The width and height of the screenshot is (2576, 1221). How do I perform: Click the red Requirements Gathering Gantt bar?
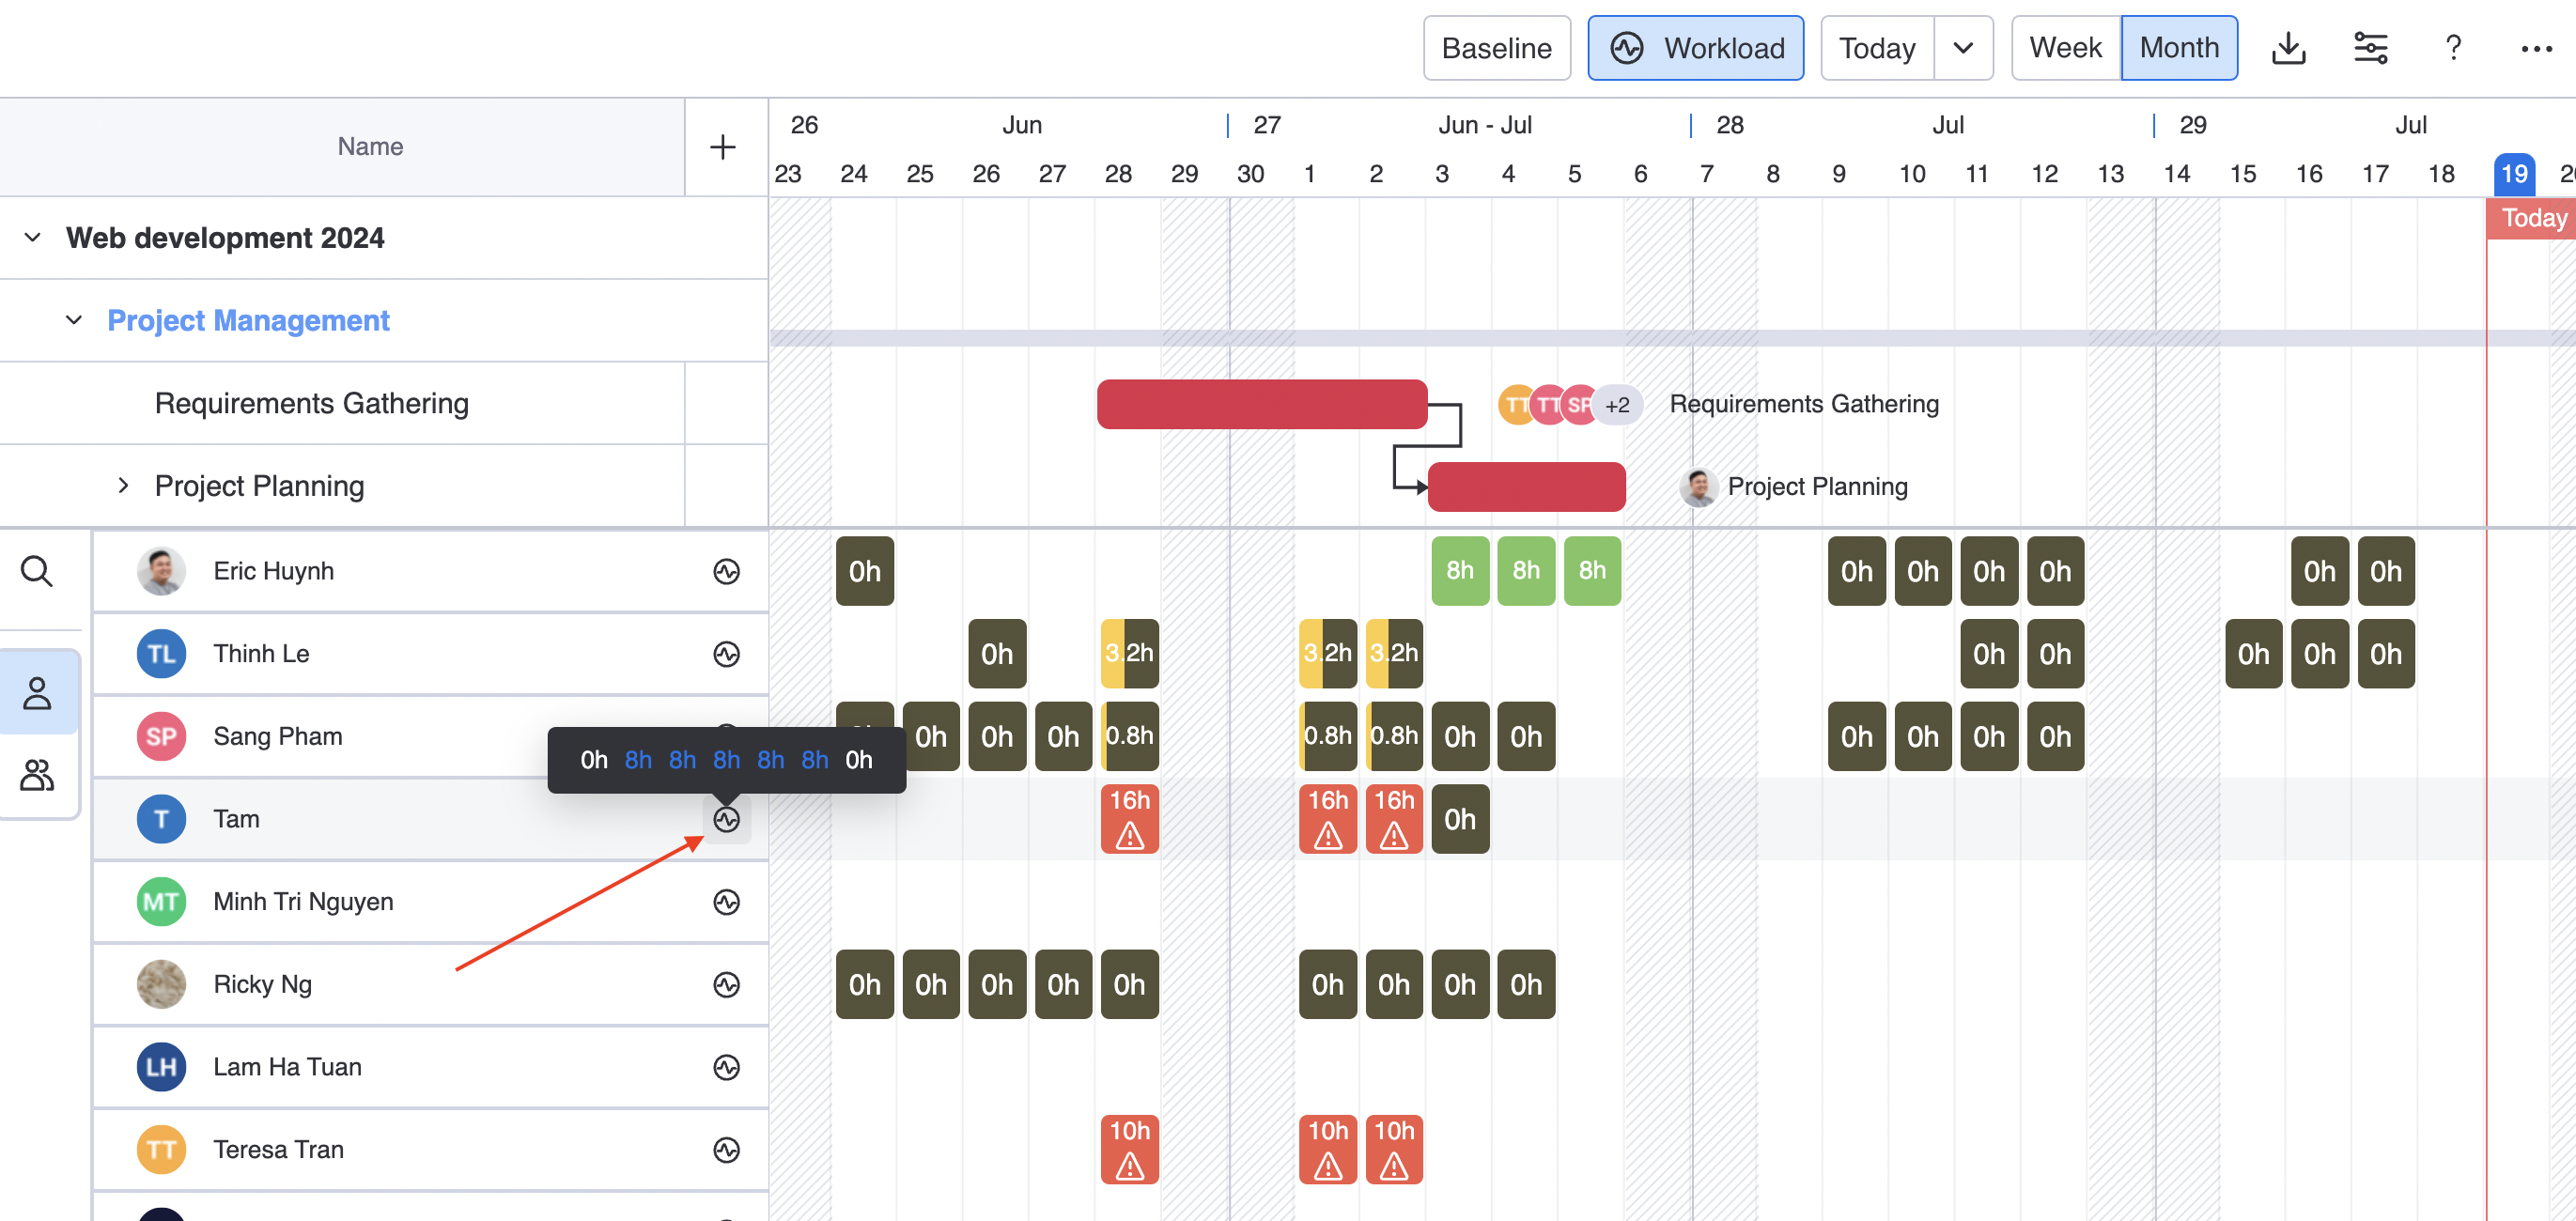(x=1261, y=404)
